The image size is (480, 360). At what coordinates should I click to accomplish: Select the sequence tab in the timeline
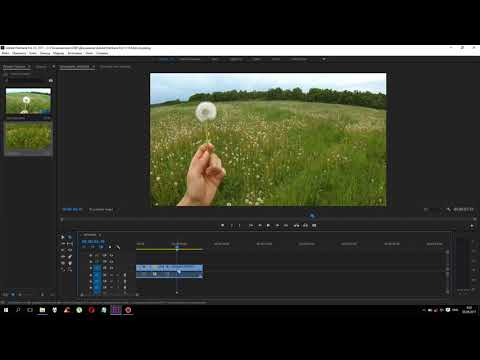(x=90, y=235)
